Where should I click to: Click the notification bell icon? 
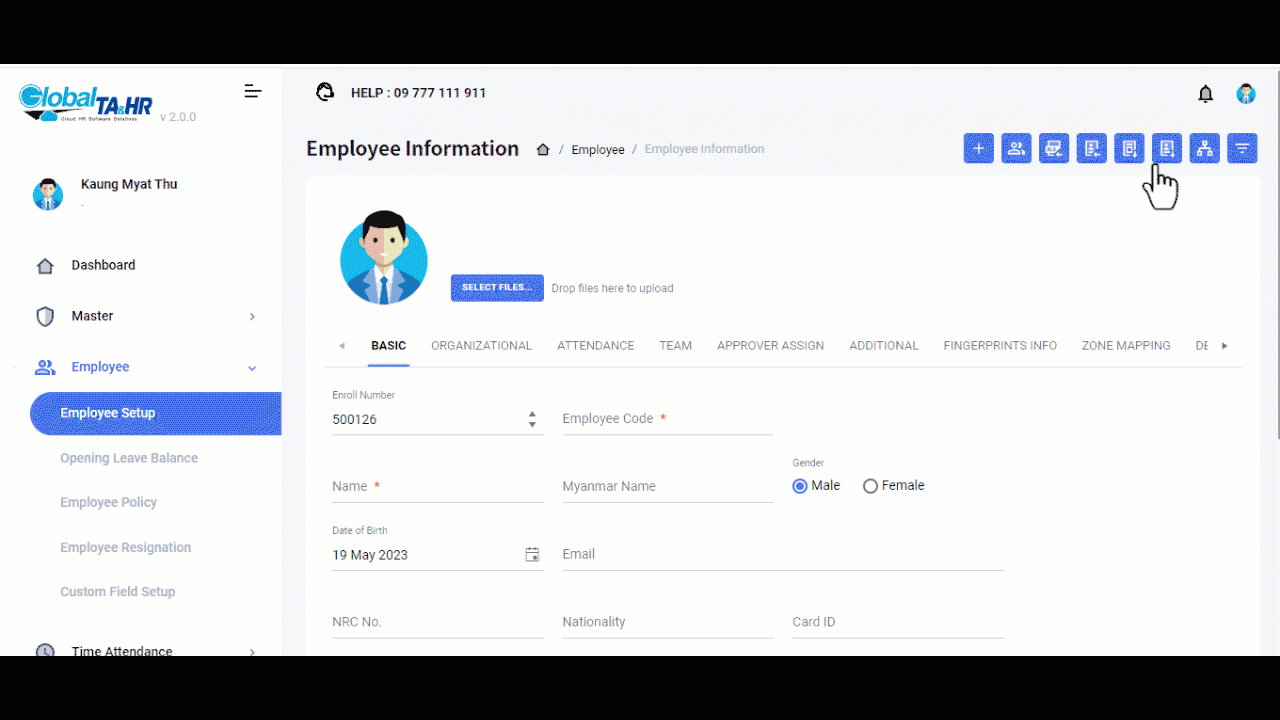coord(1205,94)
